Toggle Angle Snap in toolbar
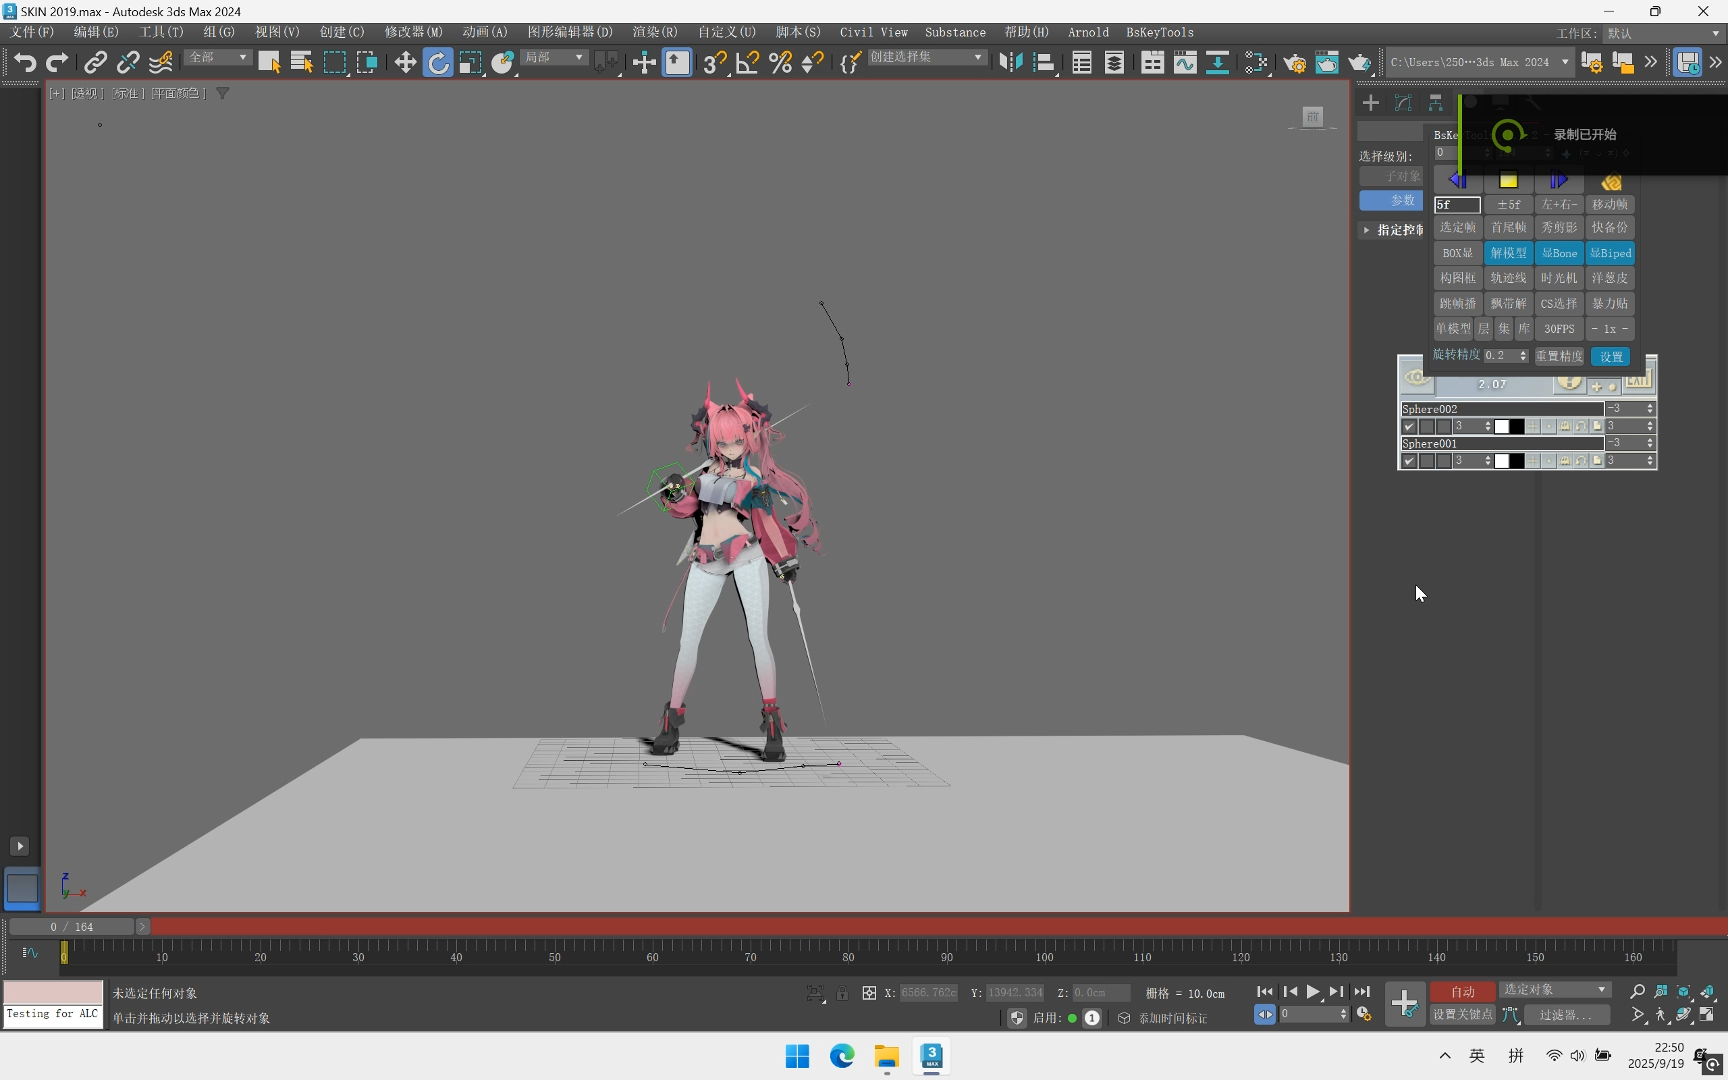The image size is (1728, 1080). [747, 63]
